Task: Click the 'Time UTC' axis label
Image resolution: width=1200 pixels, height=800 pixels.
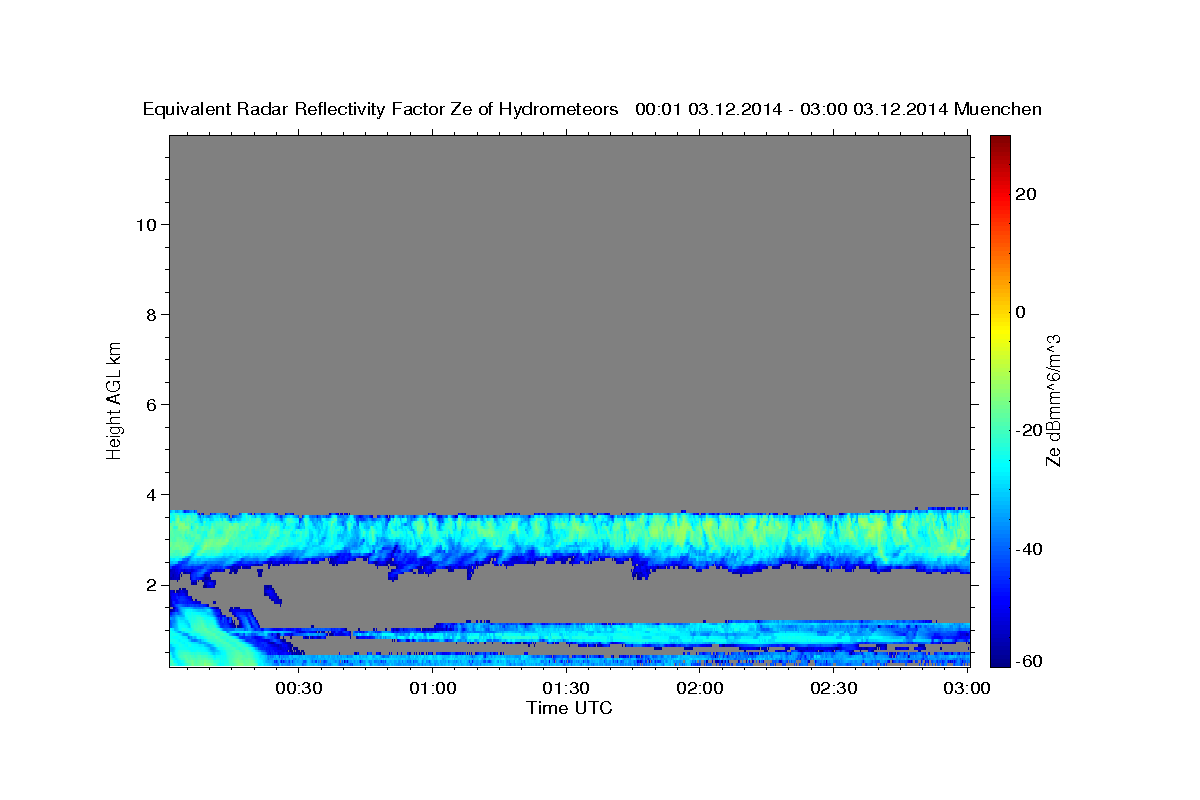Action: click(569, 708)
